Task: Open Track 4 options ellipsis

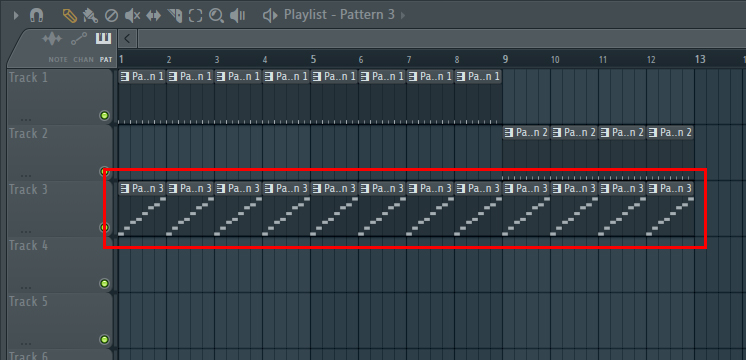Action: (x=26, y=287)
